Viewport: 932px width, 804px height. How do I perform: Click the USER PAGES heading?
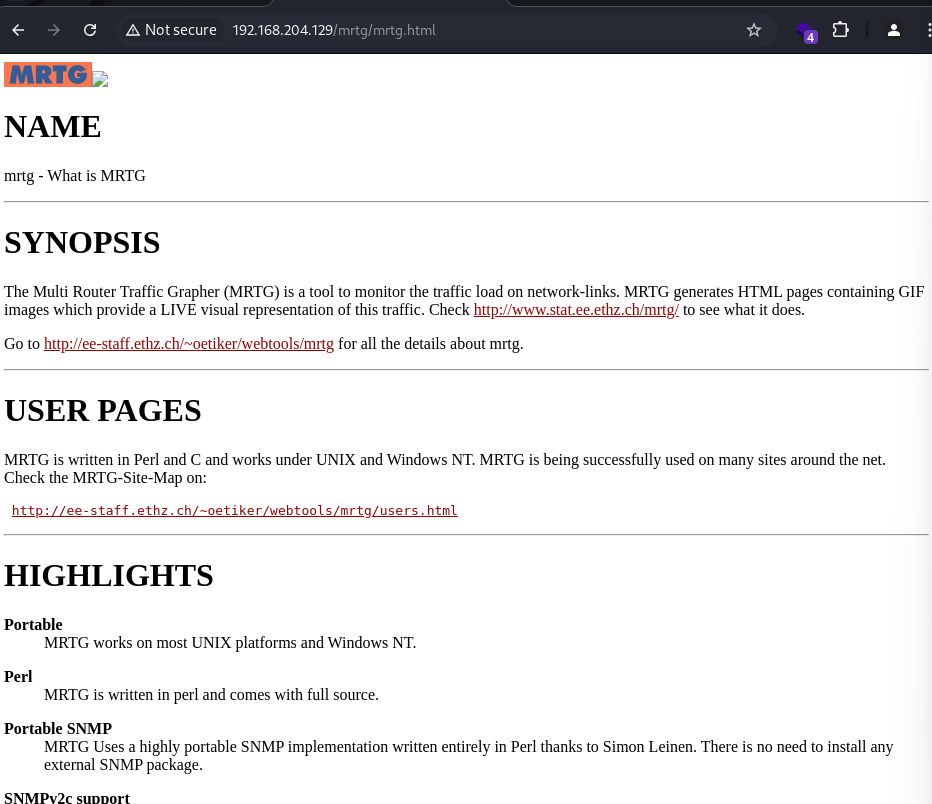coord(103,411)
